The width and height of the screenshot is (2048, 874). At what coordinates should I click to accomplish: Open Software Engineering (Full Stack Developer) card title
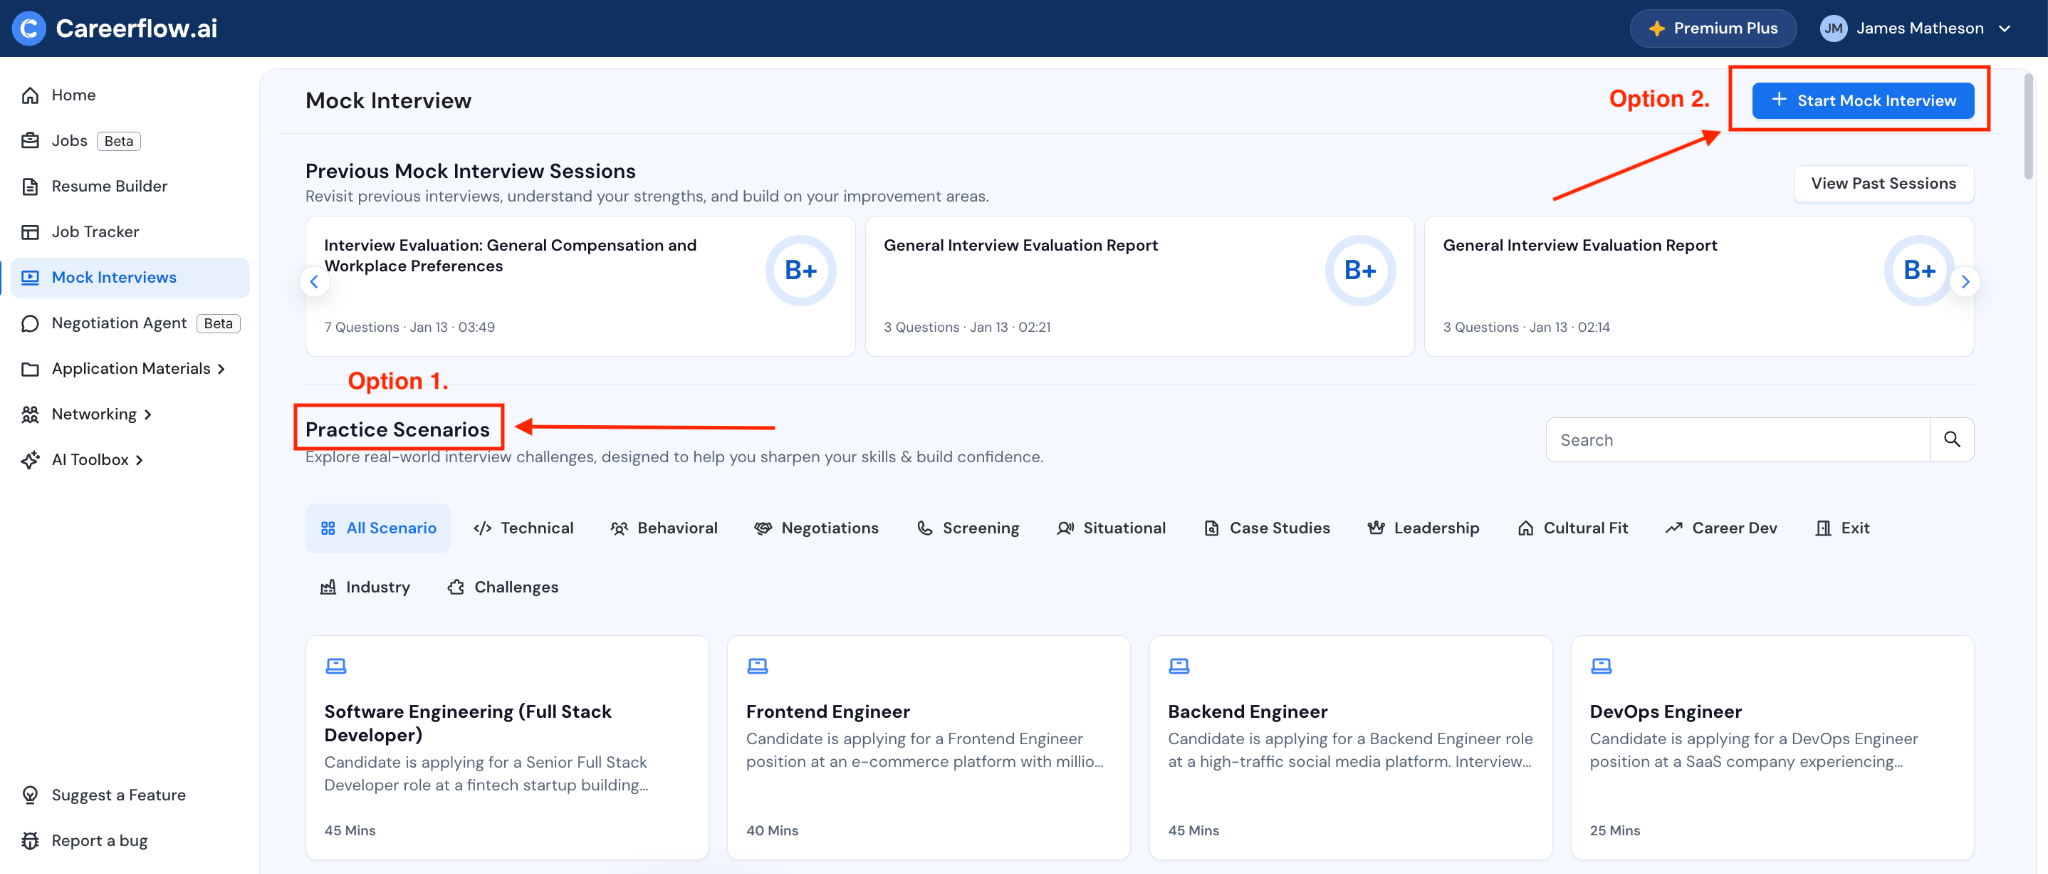click(468, 723)
